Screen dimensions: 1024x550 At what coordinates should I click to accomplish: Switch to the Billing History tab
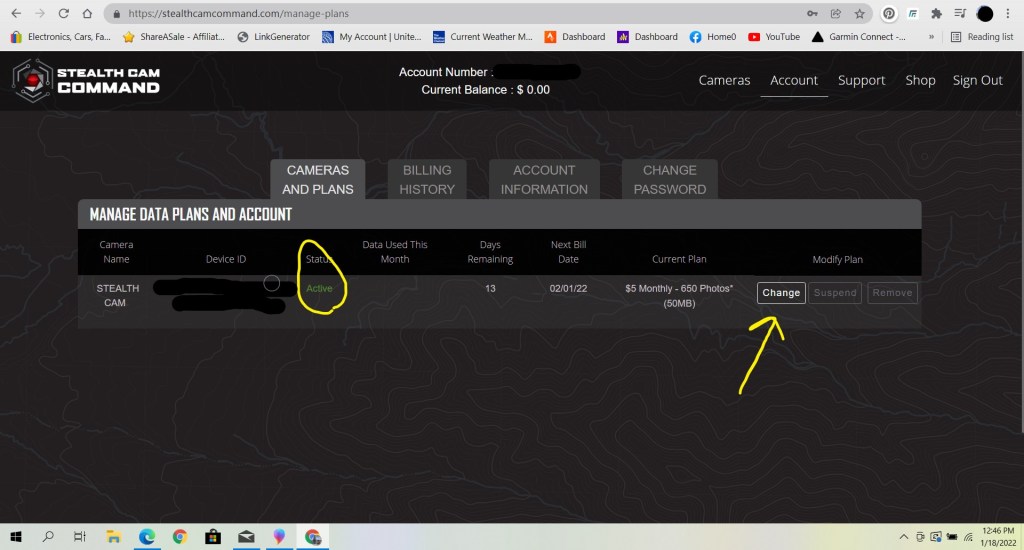click(x=427, y=179)
